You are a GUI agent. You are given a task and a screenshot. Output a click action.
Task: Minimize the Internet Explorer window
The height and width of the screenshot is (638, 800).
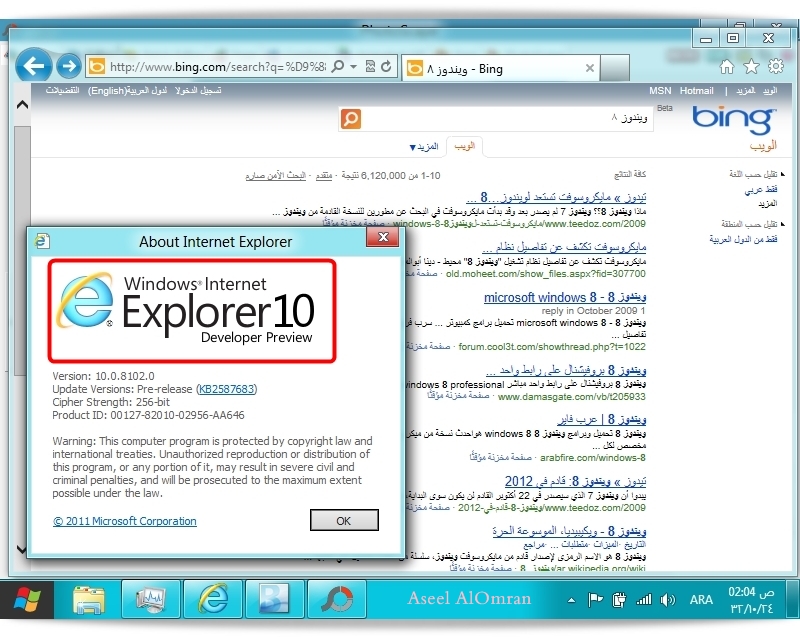[706, 39]
